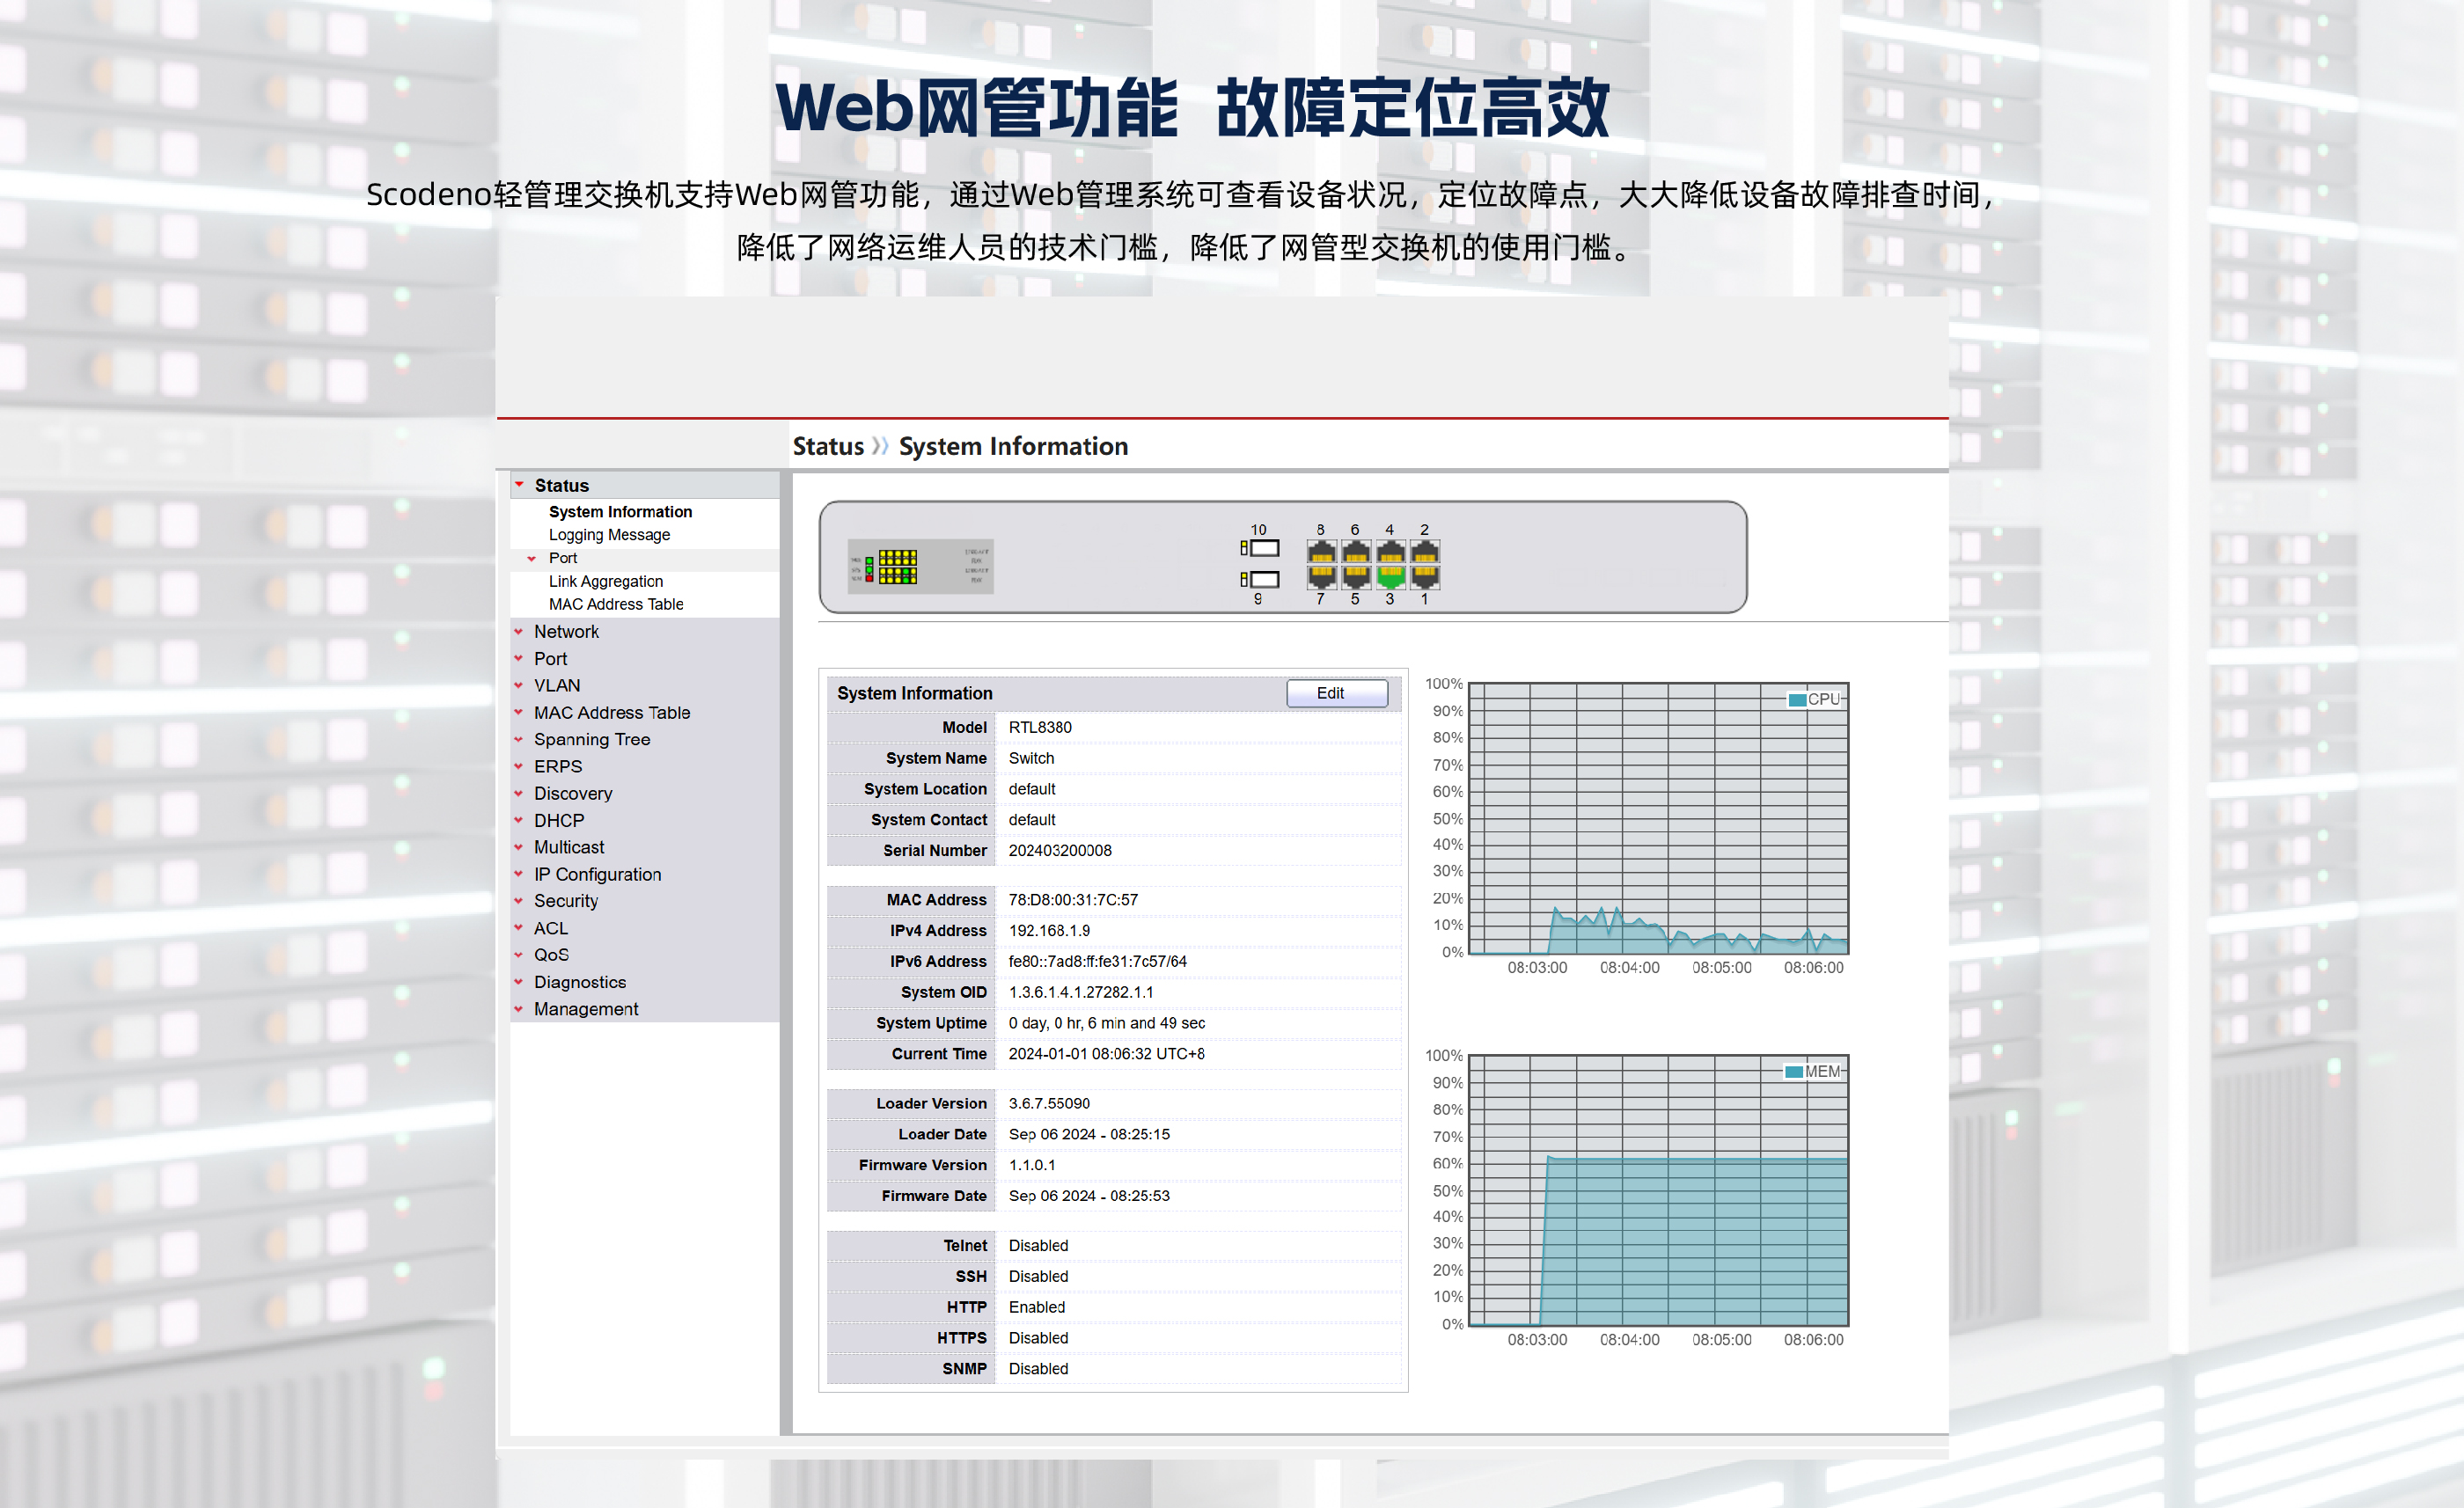The width and height of the screenshot is (2464, 1508).
Task: Open the Management menu
Action: (585, 1009)
